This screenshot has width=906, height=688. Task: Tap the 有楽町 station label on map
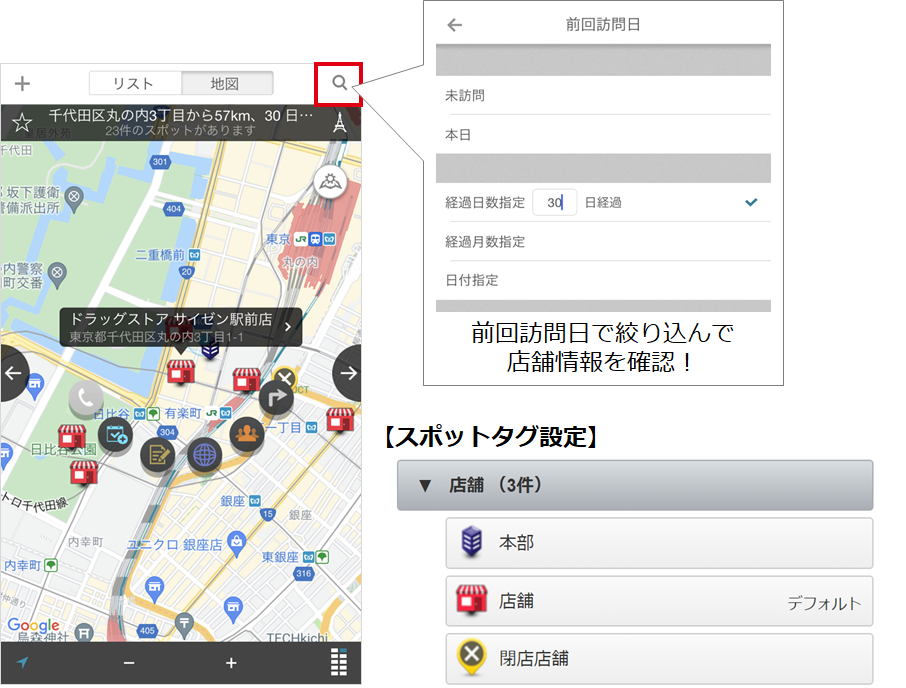pyautogui.click(x=183, y=413)
